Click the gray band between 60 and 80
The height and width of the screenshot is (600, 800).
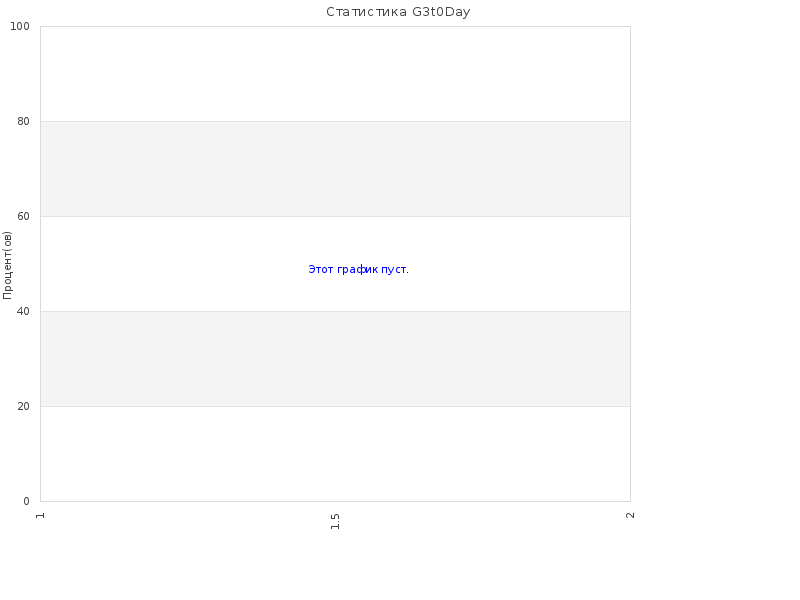[335, 169]
